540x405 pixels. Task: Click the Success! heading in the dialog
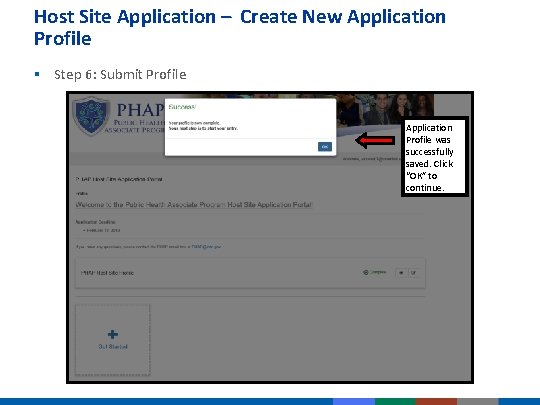[182, 107]
